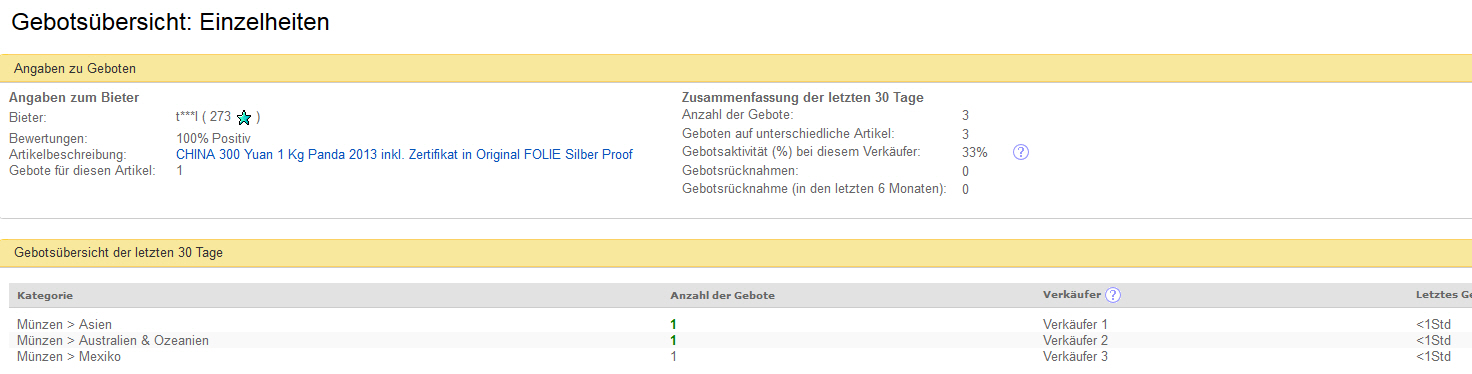
Task: Open help icon next to Gebotsaktivität percentage
Action: click(1021, 152)
